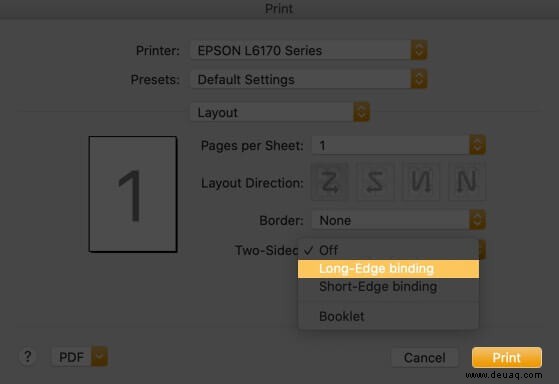Click the orange Print button
This screenshot has height=384, width=559.
pos(507,357)
